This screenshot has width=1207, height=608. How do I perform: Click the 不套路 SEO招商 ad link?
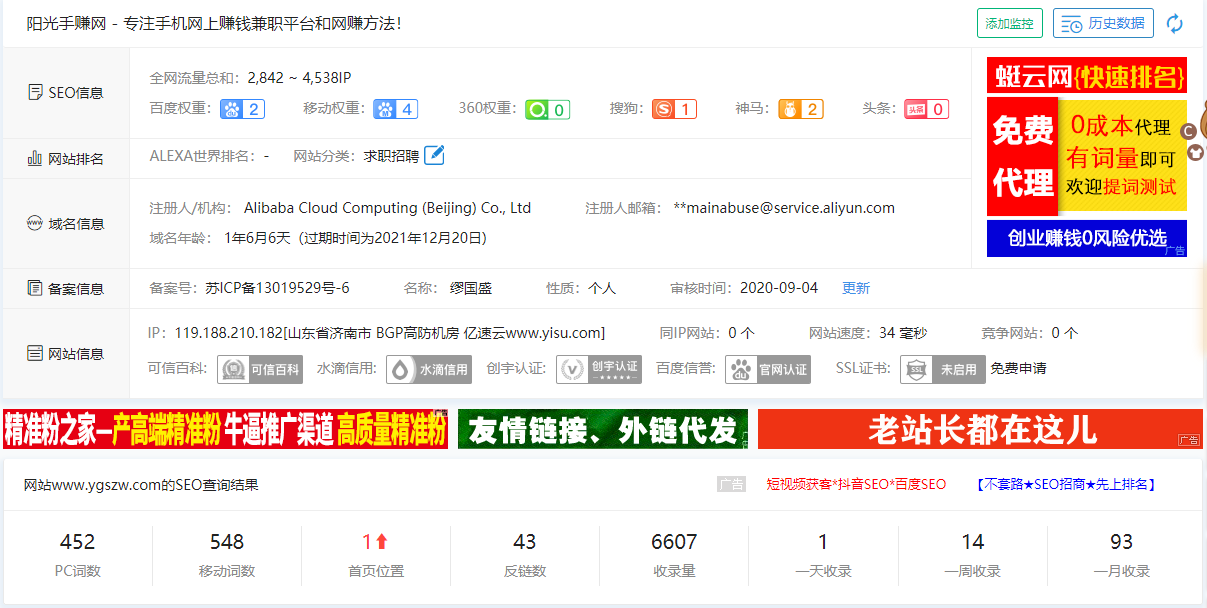coord(1067,484)
